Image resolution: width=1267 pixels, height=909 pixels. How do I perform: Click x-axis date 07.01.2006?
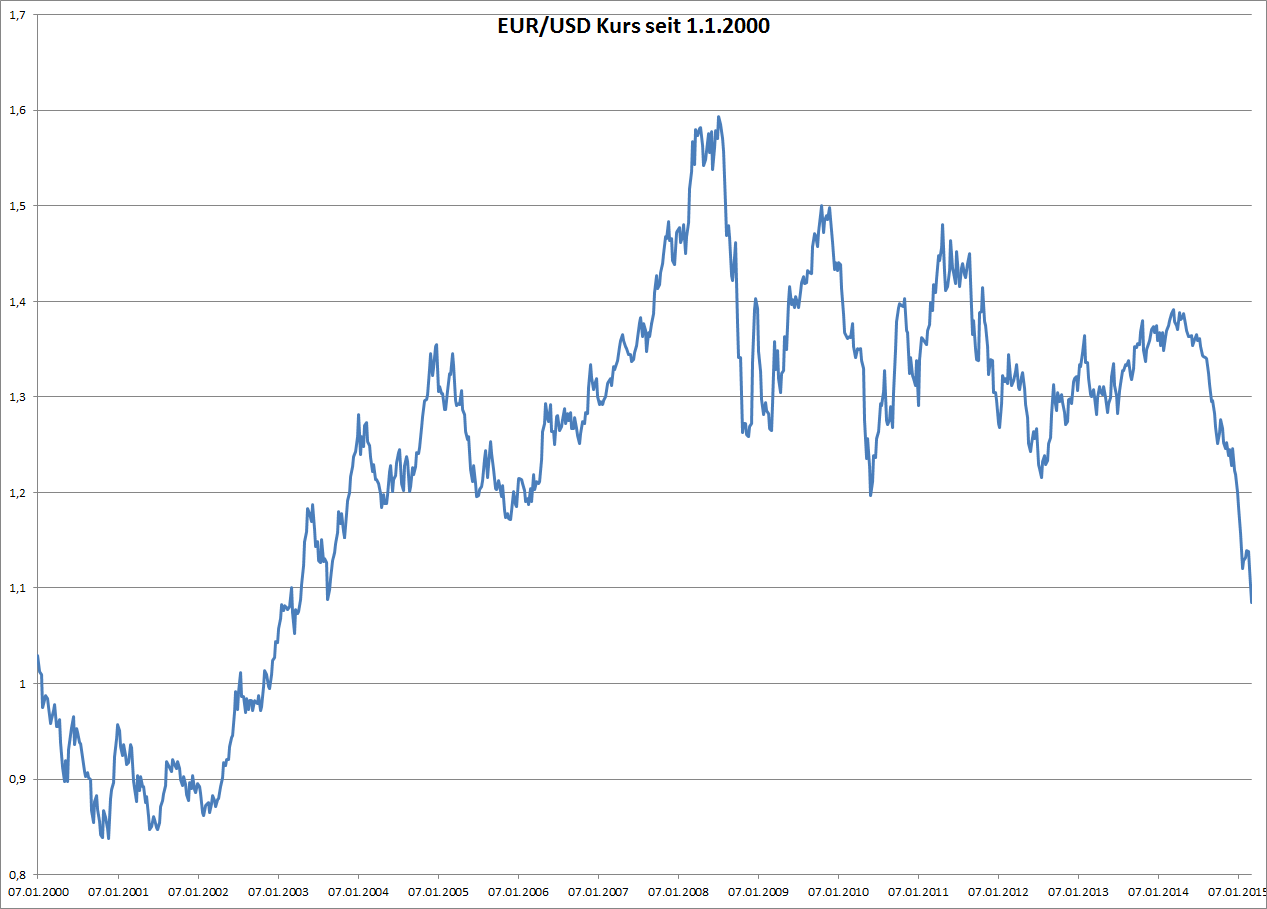(x=517, y=891)
